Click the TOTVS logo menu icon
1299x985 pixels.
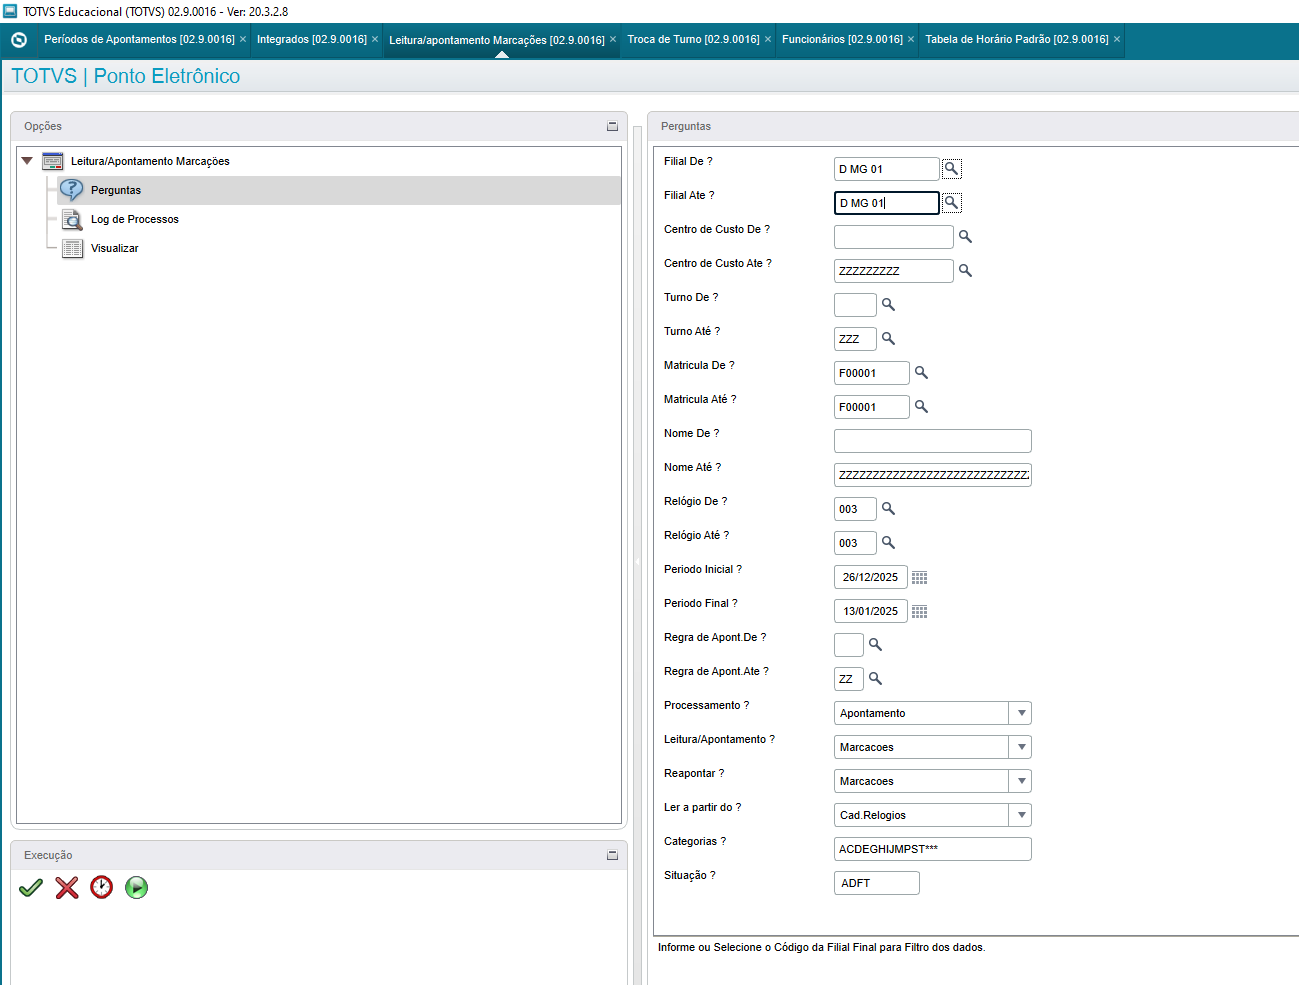pyautogui.click(x=19, y=40)
